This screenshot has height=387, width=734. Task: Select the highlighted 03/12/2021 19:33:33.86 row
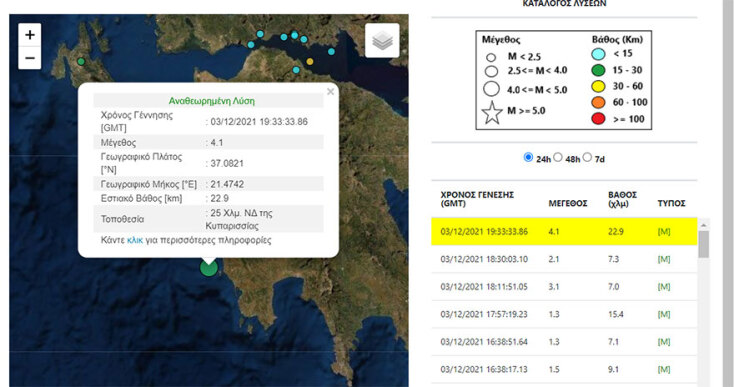pyautogui.click(x=564, y=231)
